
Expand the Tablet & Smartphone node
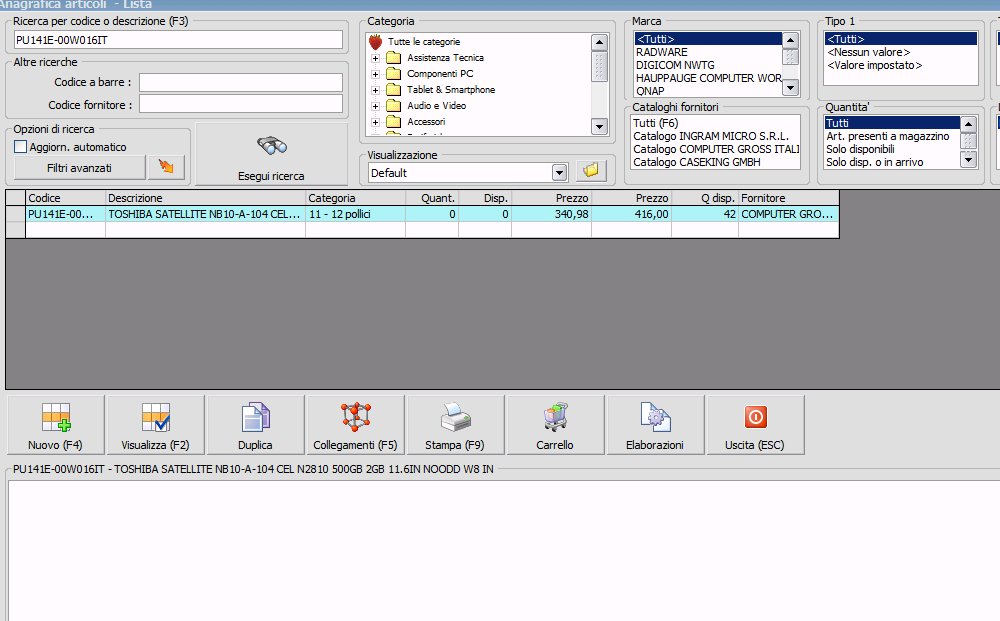pyautogui.click(x=376, y=90)
